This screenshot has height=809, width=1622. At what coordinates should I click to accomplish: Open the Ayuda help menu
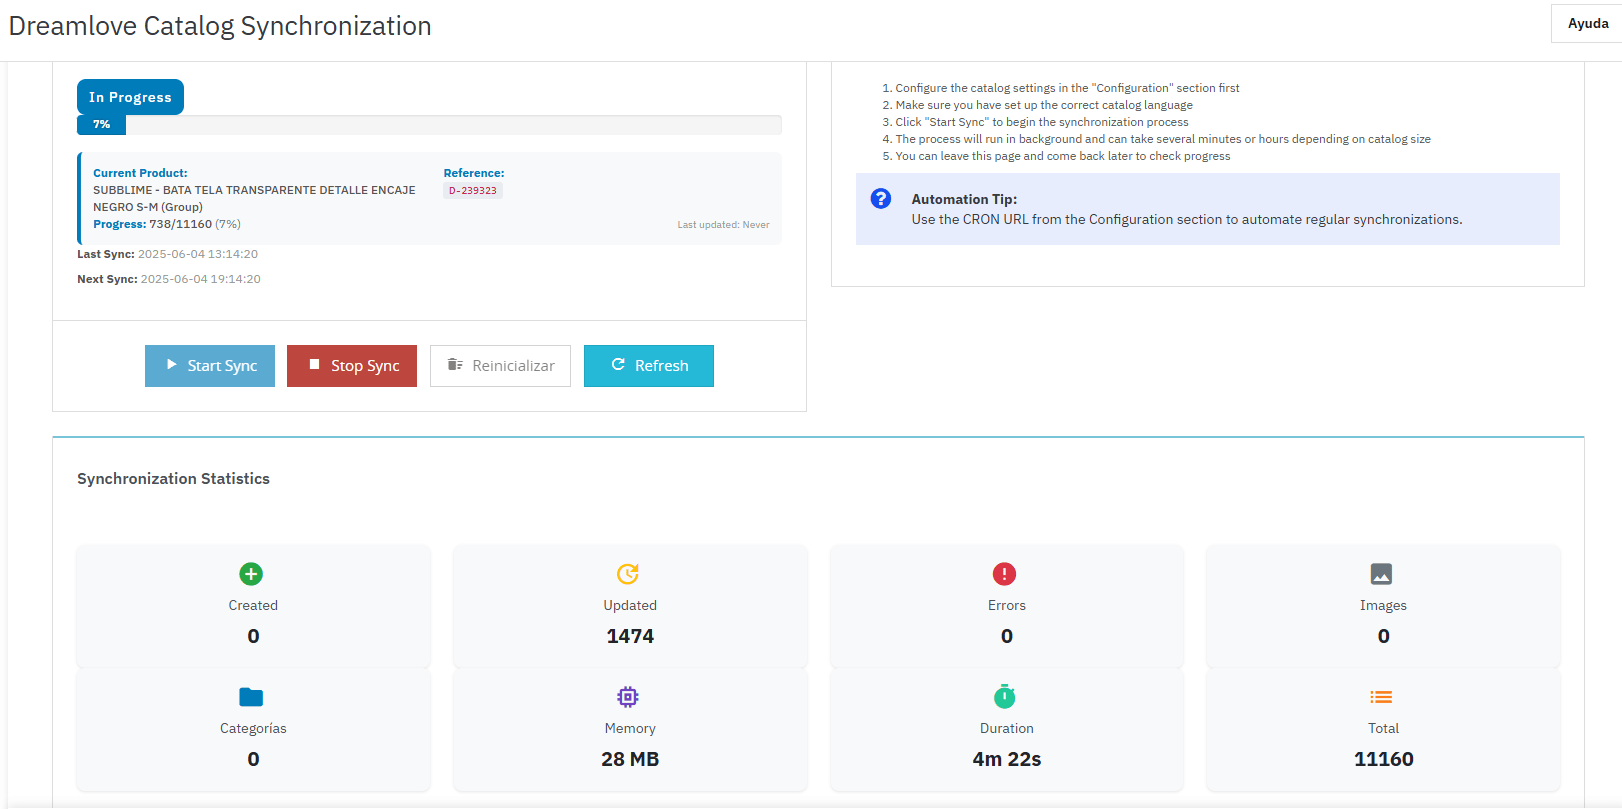point(1587,23)
